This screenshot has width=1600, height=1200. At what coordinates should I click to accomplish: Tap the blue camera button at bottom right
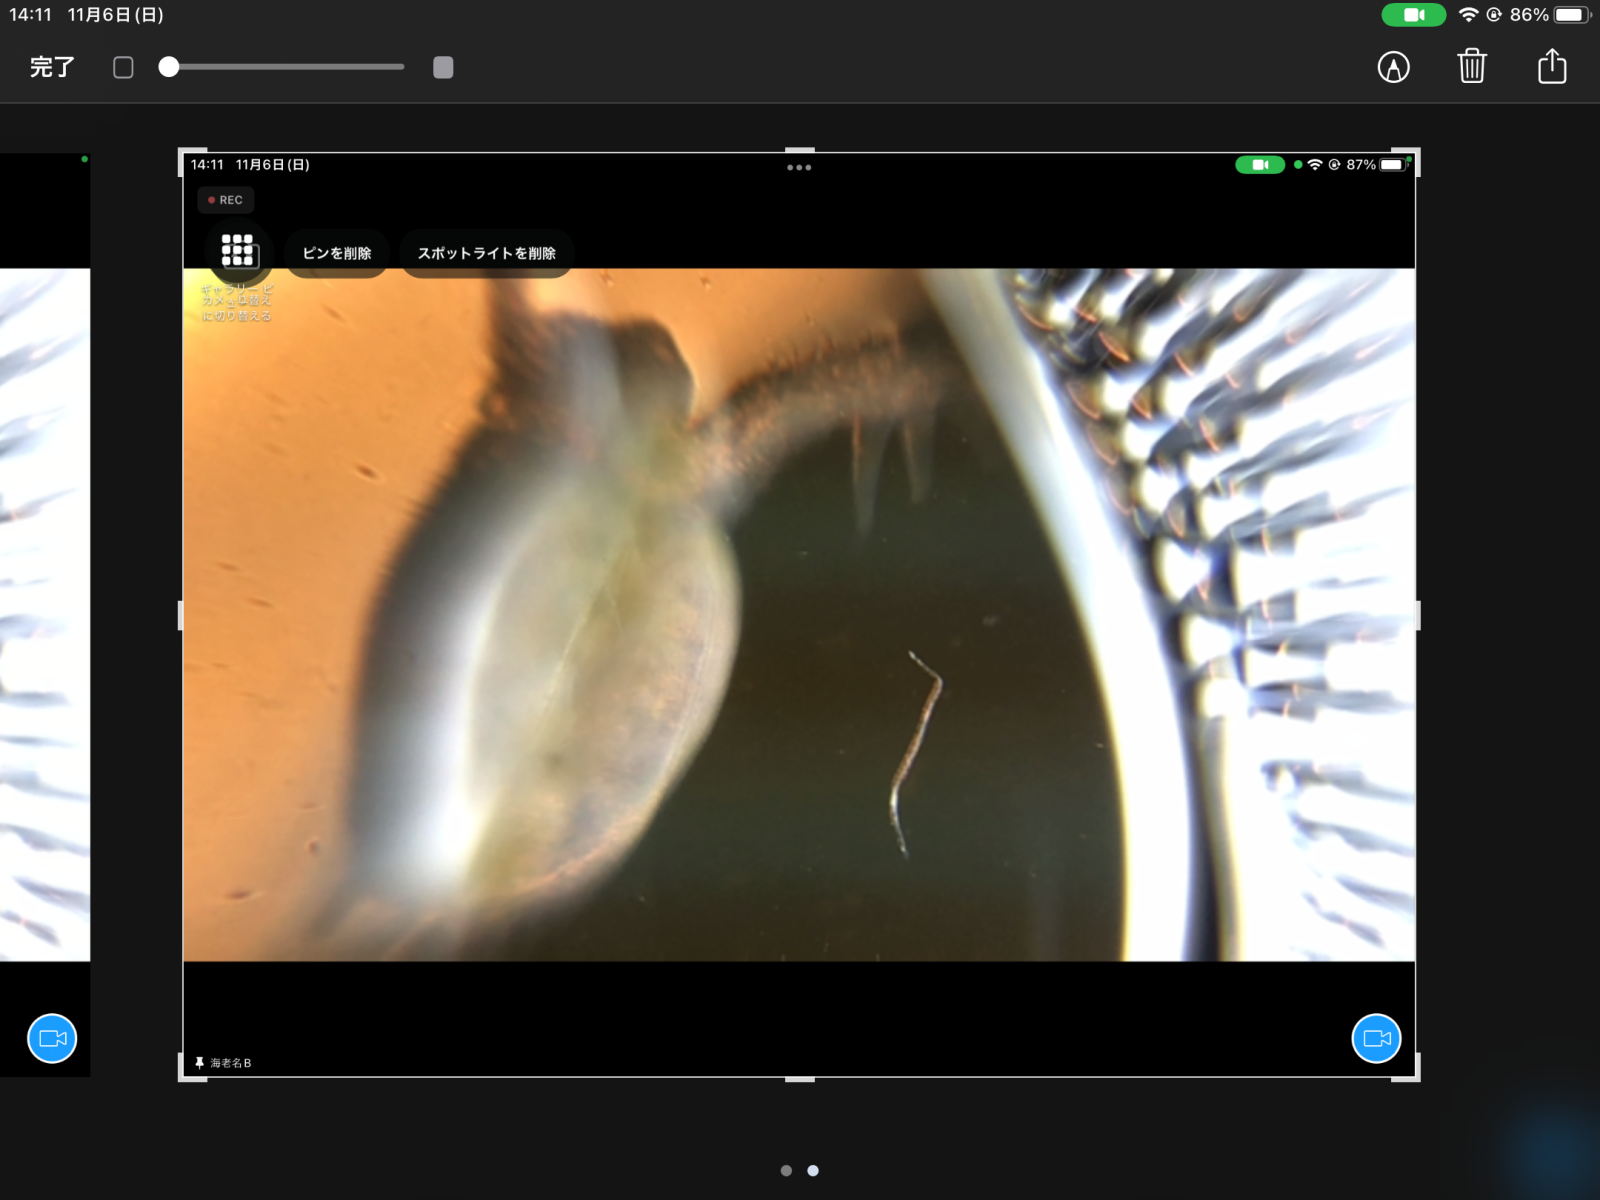[x=1376, y=1038]
